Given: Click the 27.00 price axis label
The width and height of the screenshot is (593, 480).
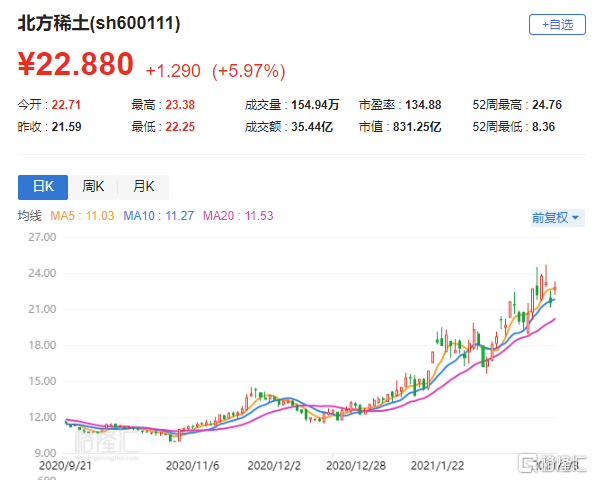Looking at the screenshot, I should coord(42,237).
